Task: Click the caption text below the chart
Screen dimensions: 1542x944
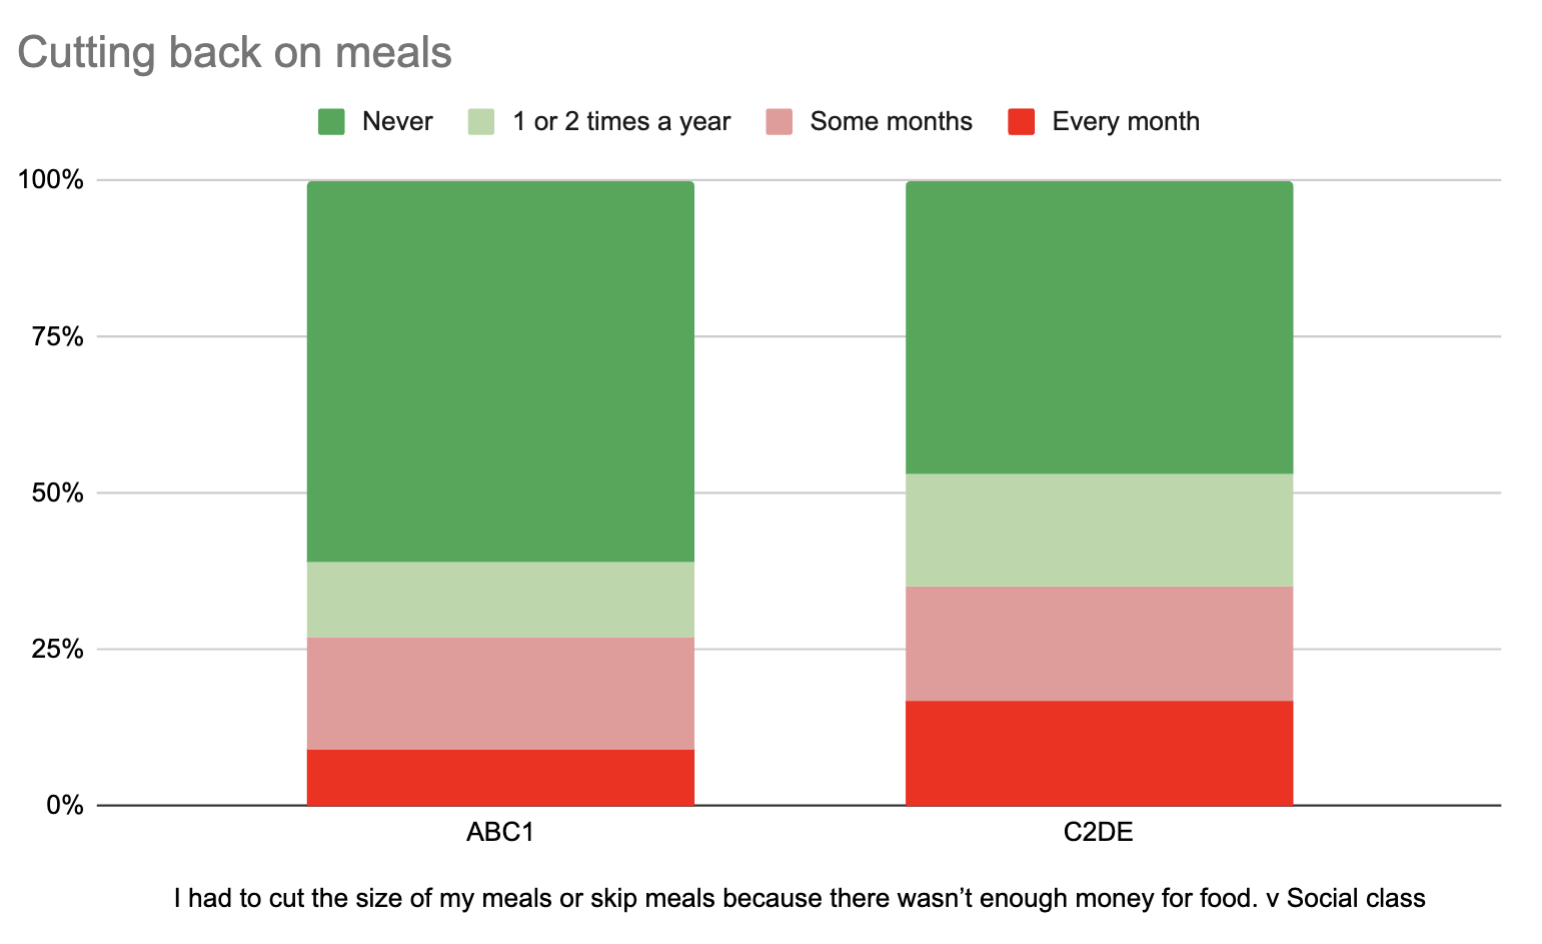Action: (799, 898)
